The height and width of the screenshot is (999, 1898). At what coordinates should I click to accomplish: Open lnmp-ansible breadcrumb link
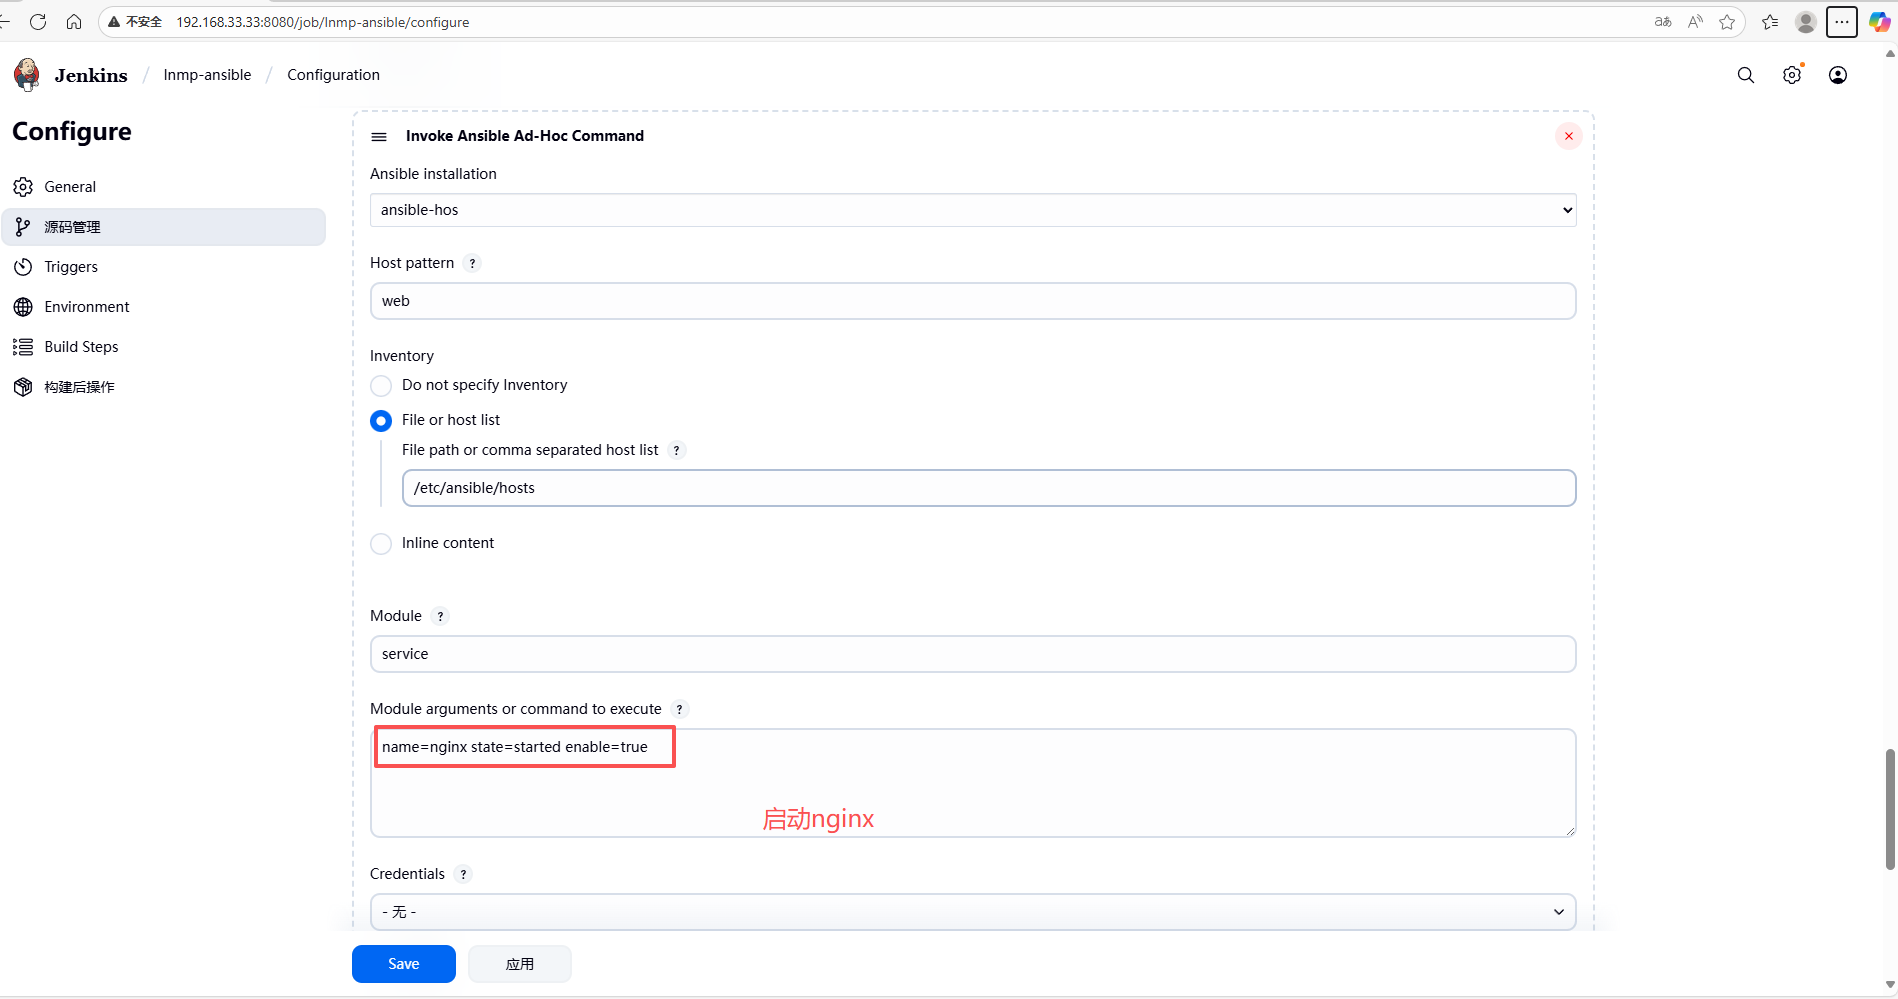point(207,75)
